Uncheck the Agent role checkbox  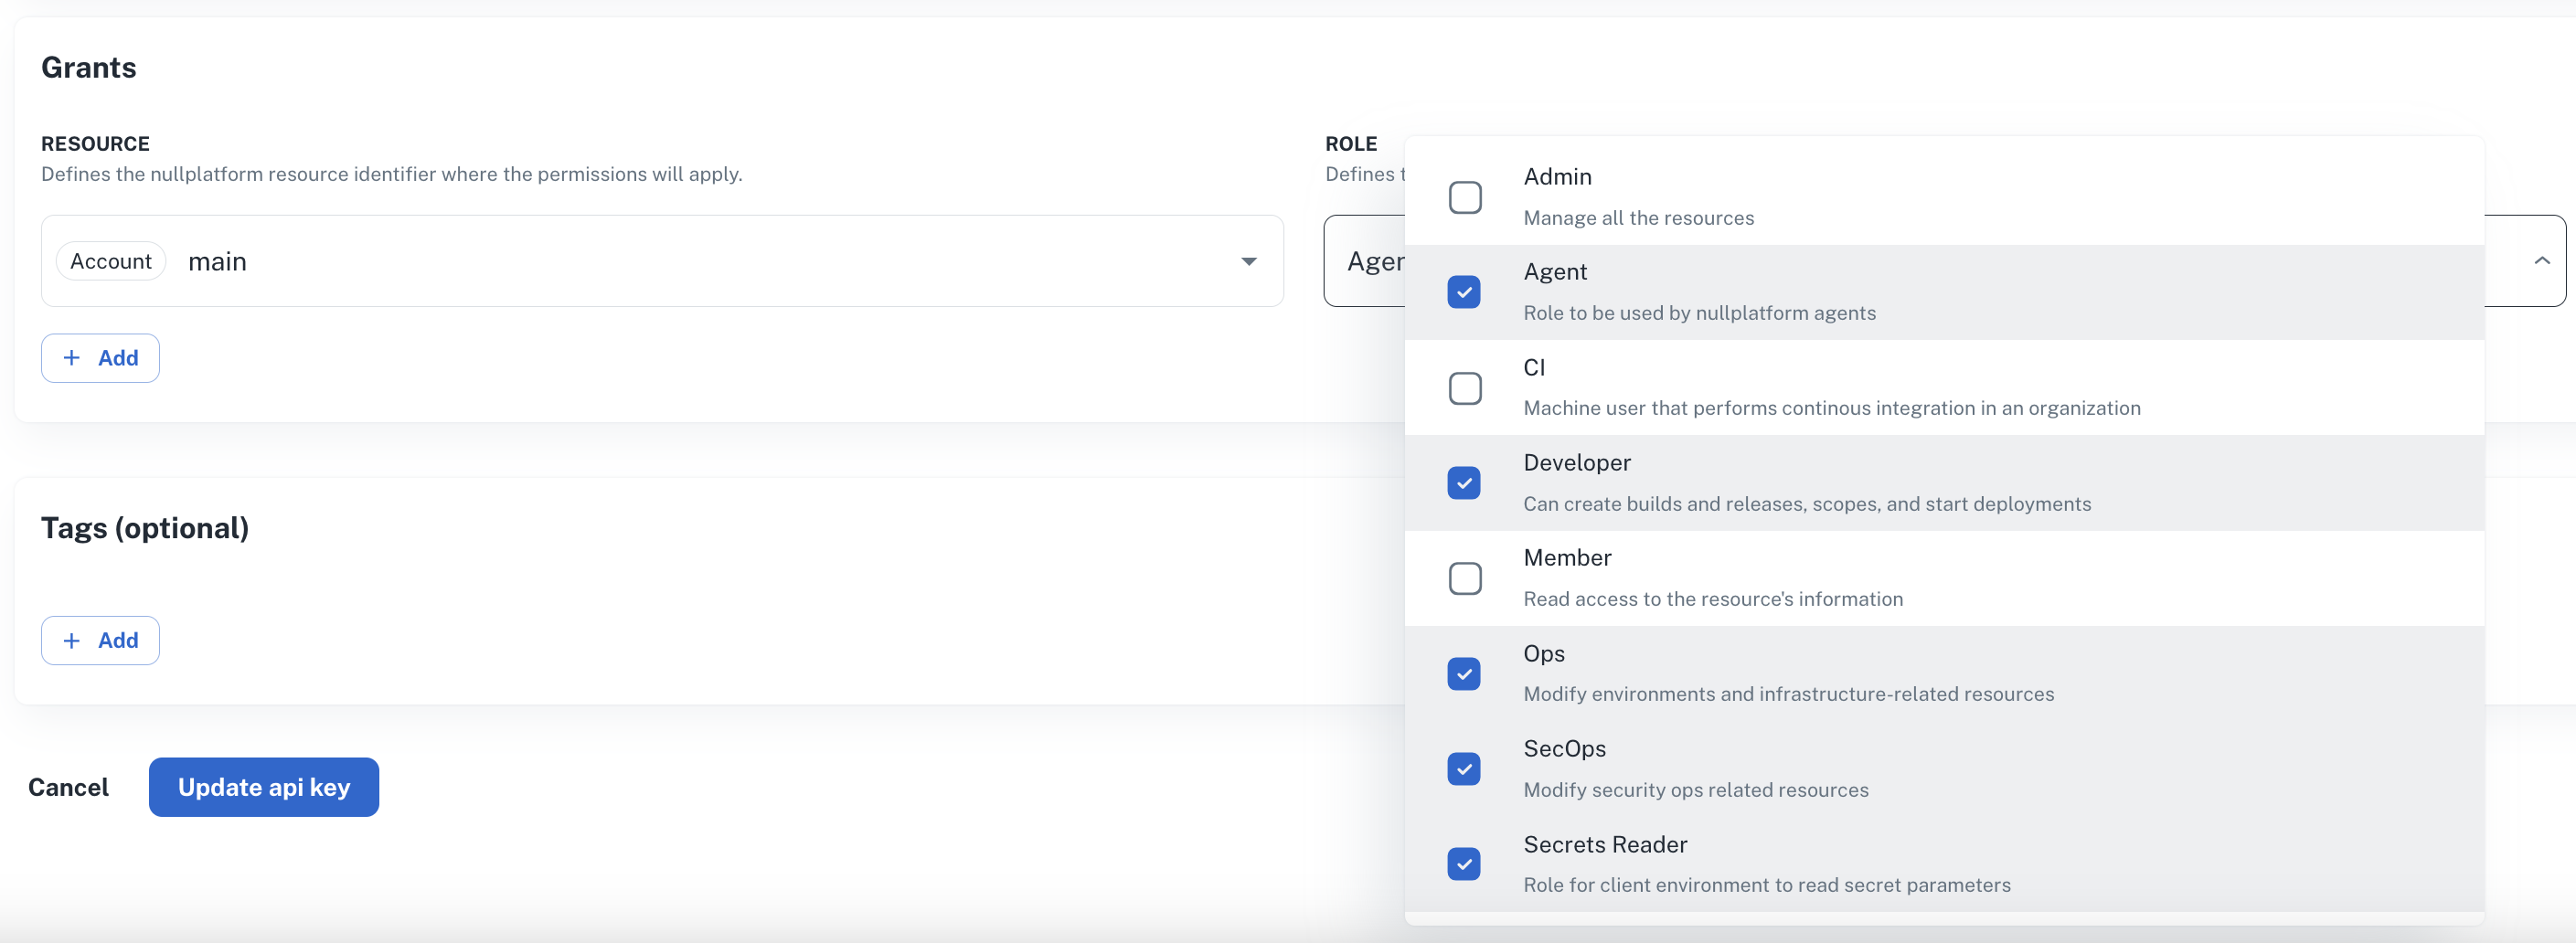click(x=1465, y=292)
